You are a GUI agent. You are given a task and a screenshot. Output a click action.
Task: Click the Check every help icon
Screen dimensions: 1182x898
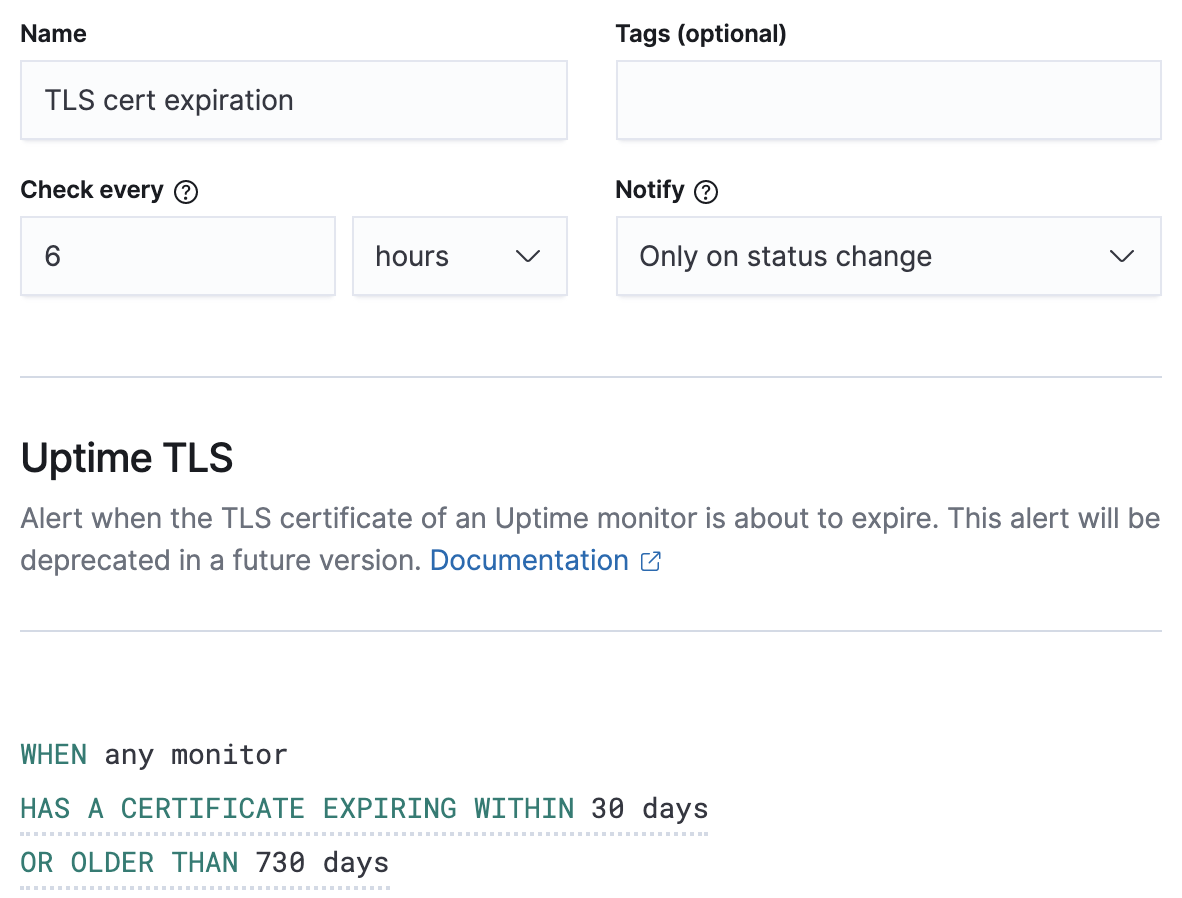186,192
